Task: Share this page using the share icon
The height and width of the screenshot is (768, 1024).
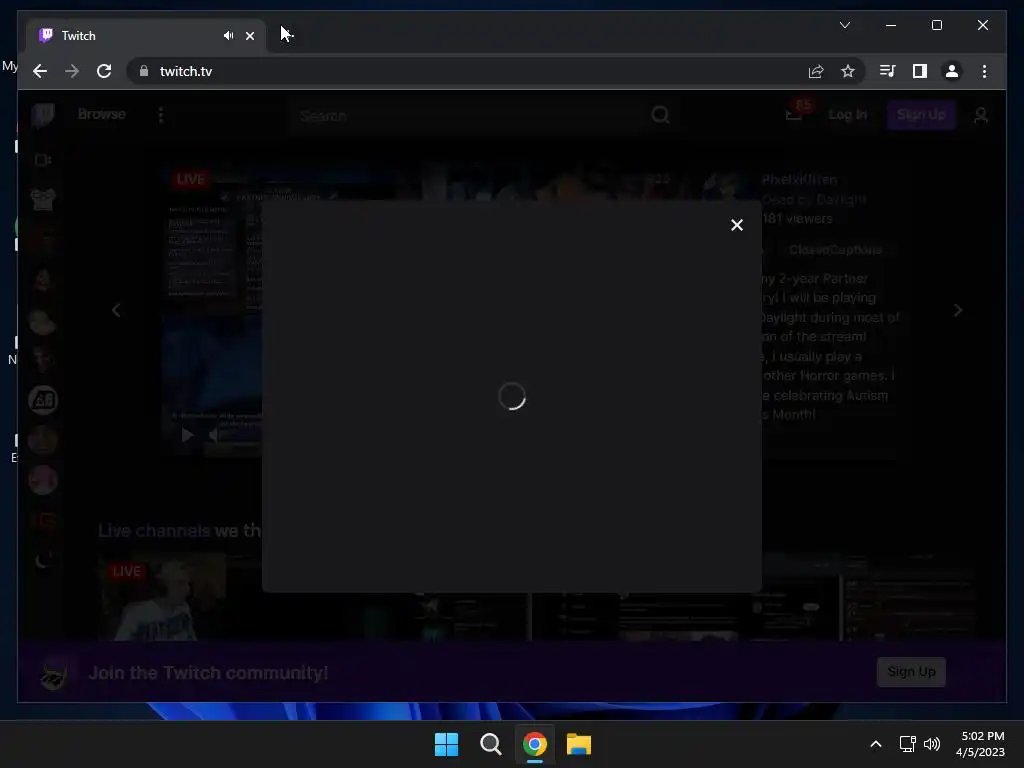Action: [x=816, y=71]
